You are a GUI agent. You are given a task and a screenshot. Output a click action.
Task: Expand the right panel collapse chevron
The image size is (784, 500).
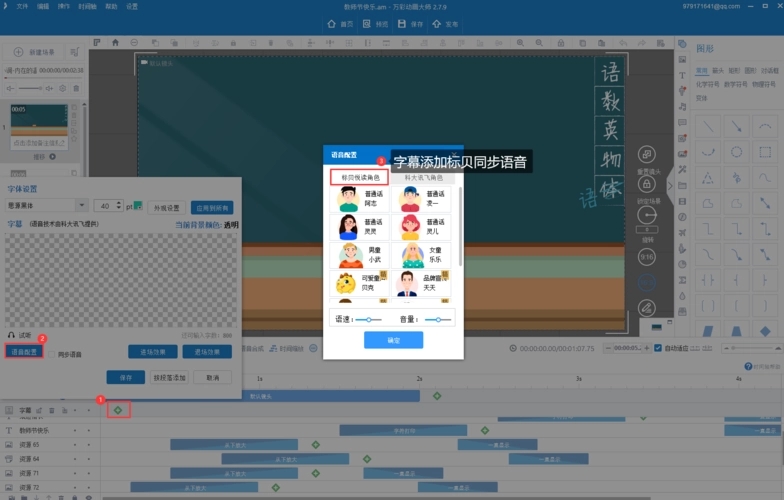click(670, 186)
